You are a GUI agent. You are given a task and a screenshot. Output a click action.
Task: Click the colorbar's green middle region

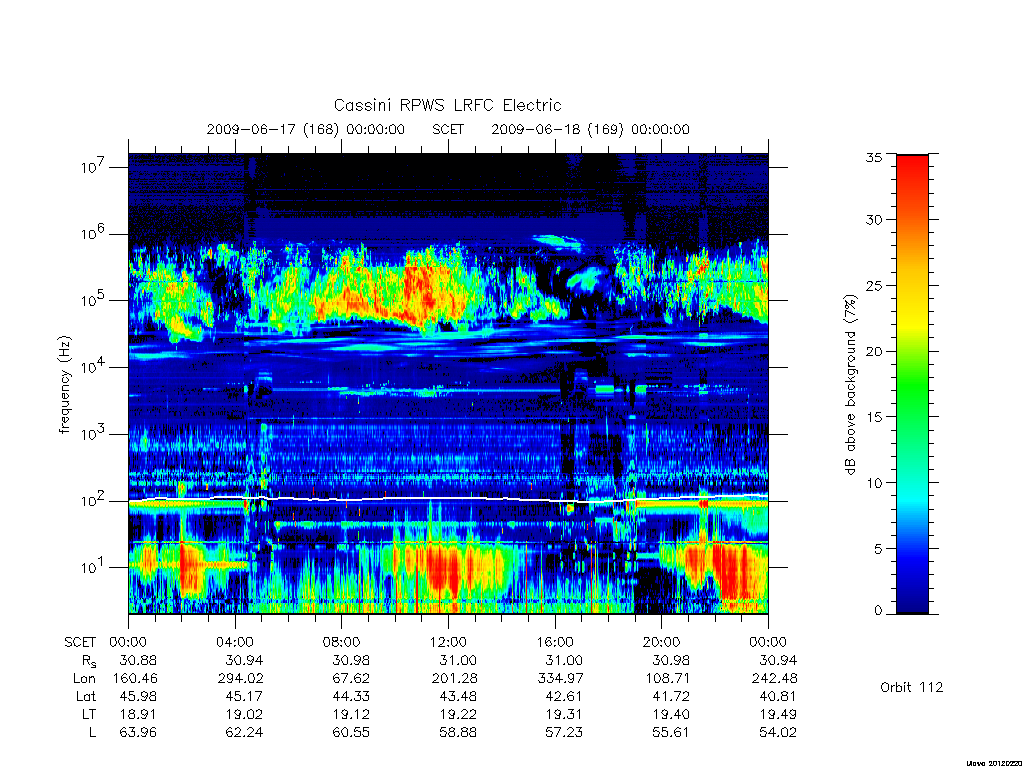(x=912, y=385)
